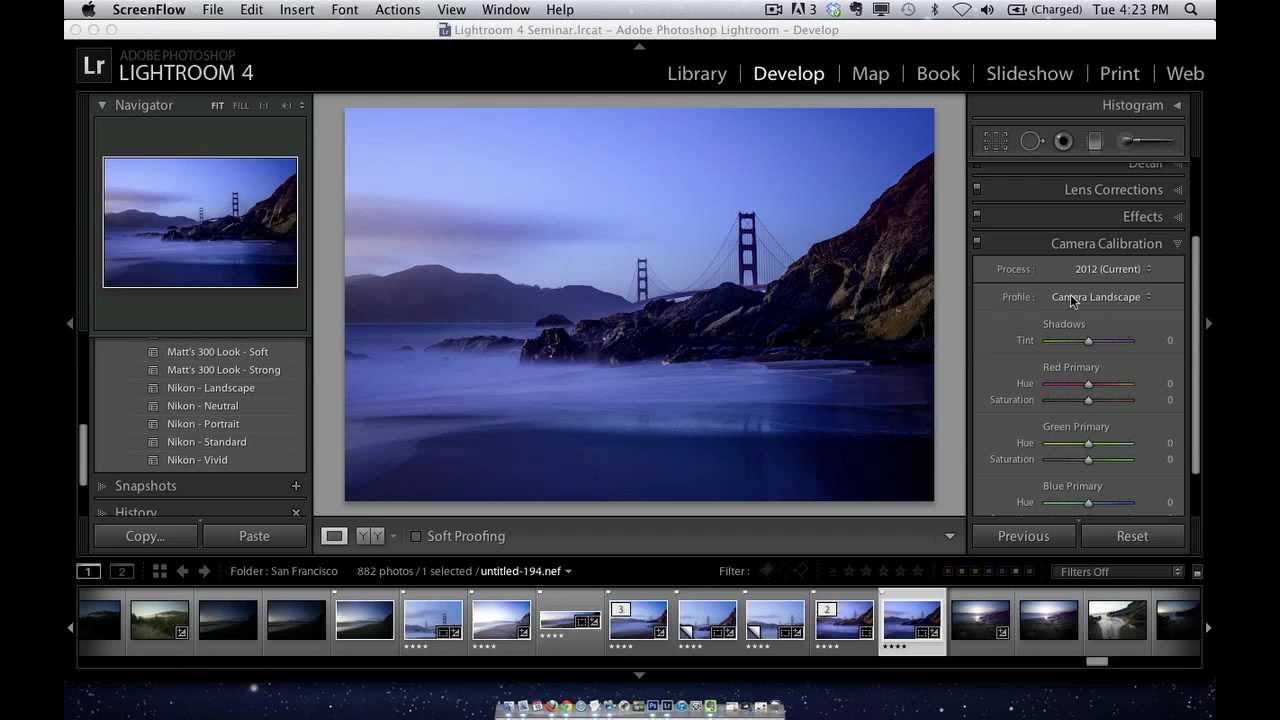Open the Filters Off dropdown
This screenshot has height=720, width=1280.
pyautogui.click(x=1116, y=572)
